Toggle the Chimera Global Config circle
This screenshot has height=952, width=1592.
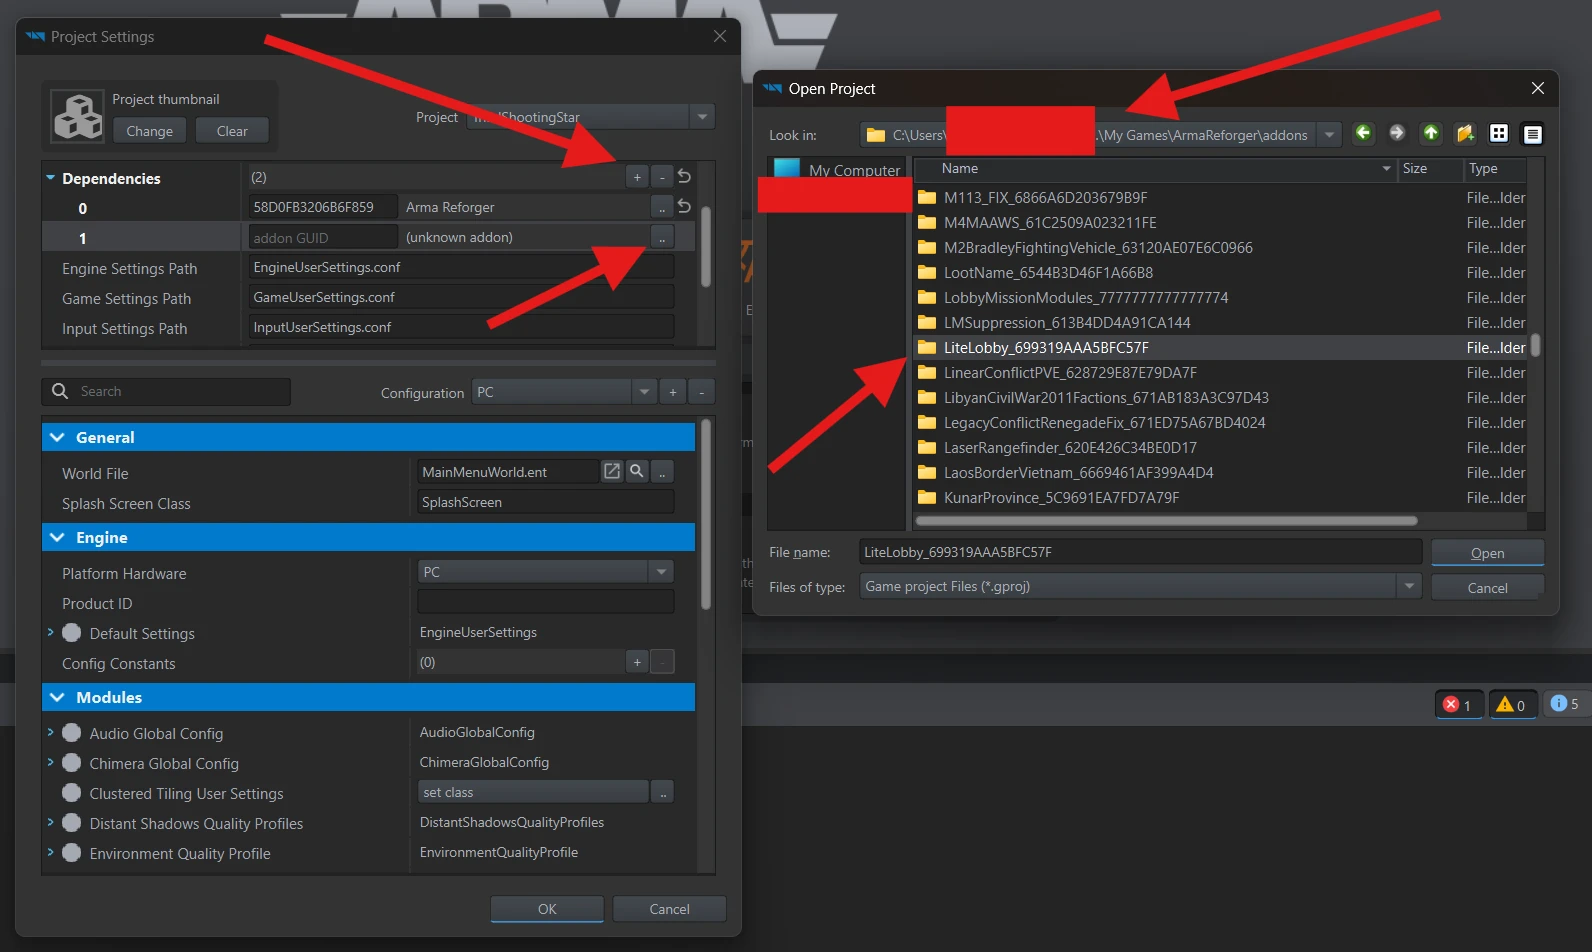click(x=72, y=763)
